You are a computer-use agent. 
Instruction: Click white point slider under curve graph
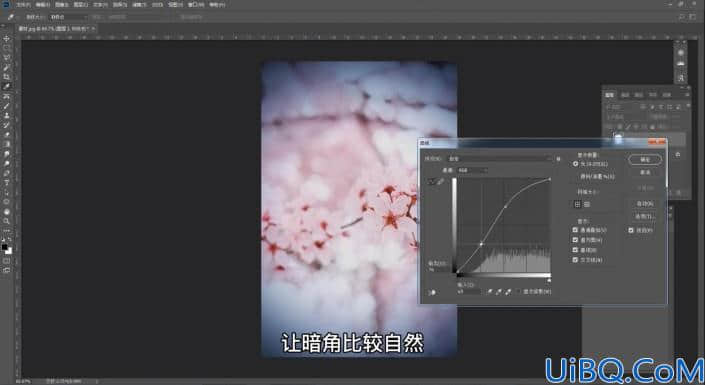pos(549,280)
